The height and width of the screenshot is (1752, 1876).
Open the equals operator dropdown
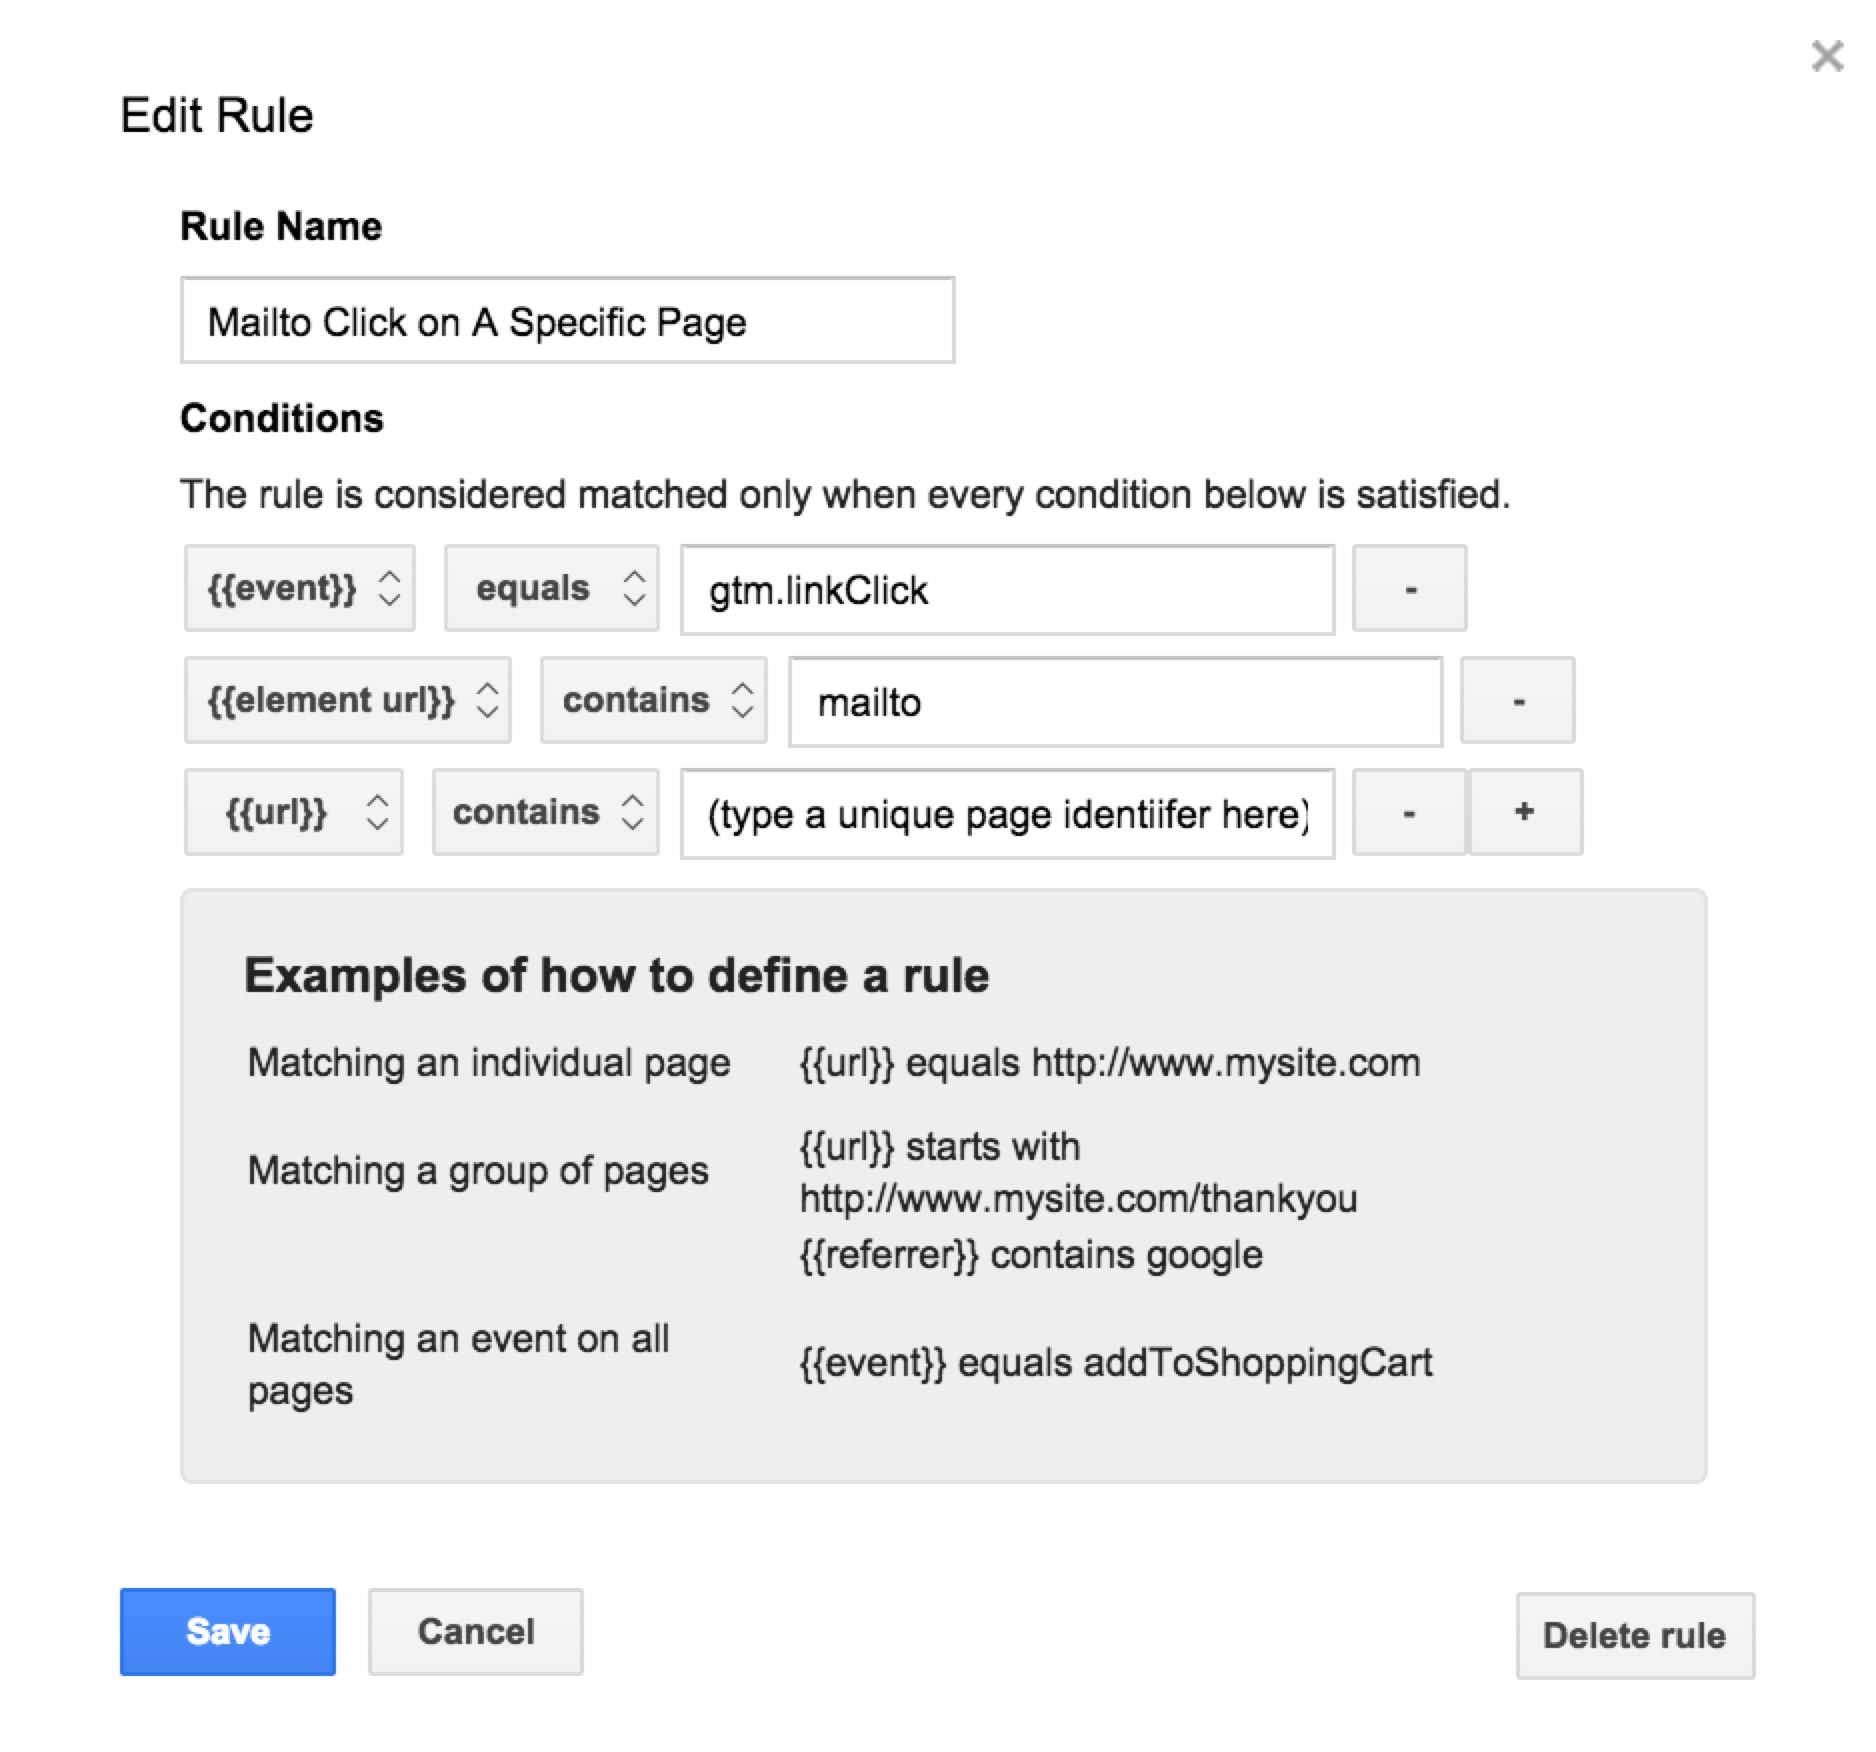(x=552, y=589)
